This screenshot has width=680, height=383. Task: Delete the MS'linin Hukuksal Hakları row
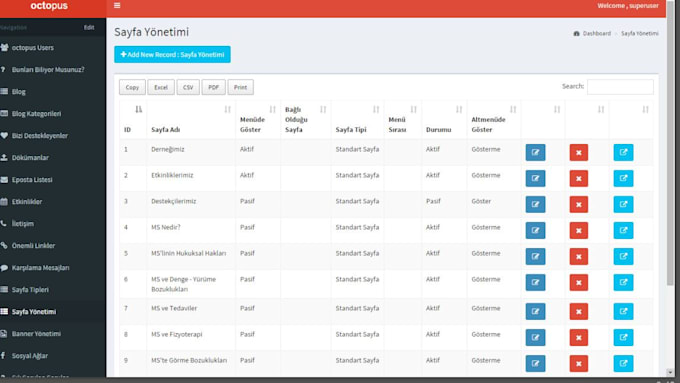579,256
